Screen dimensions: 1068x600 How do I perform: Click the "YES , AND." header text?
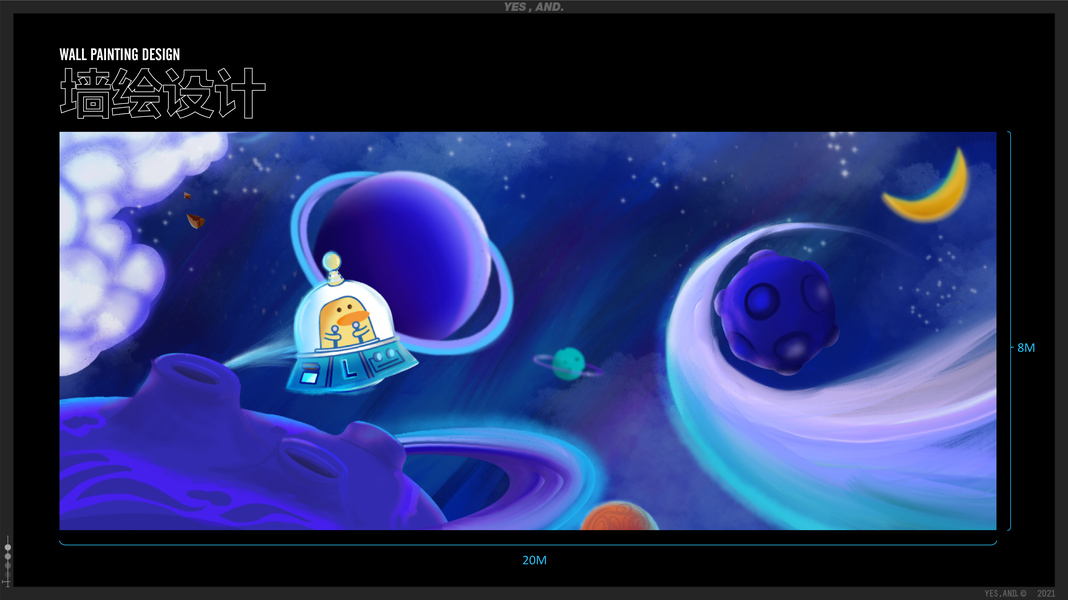coord(534,7)
